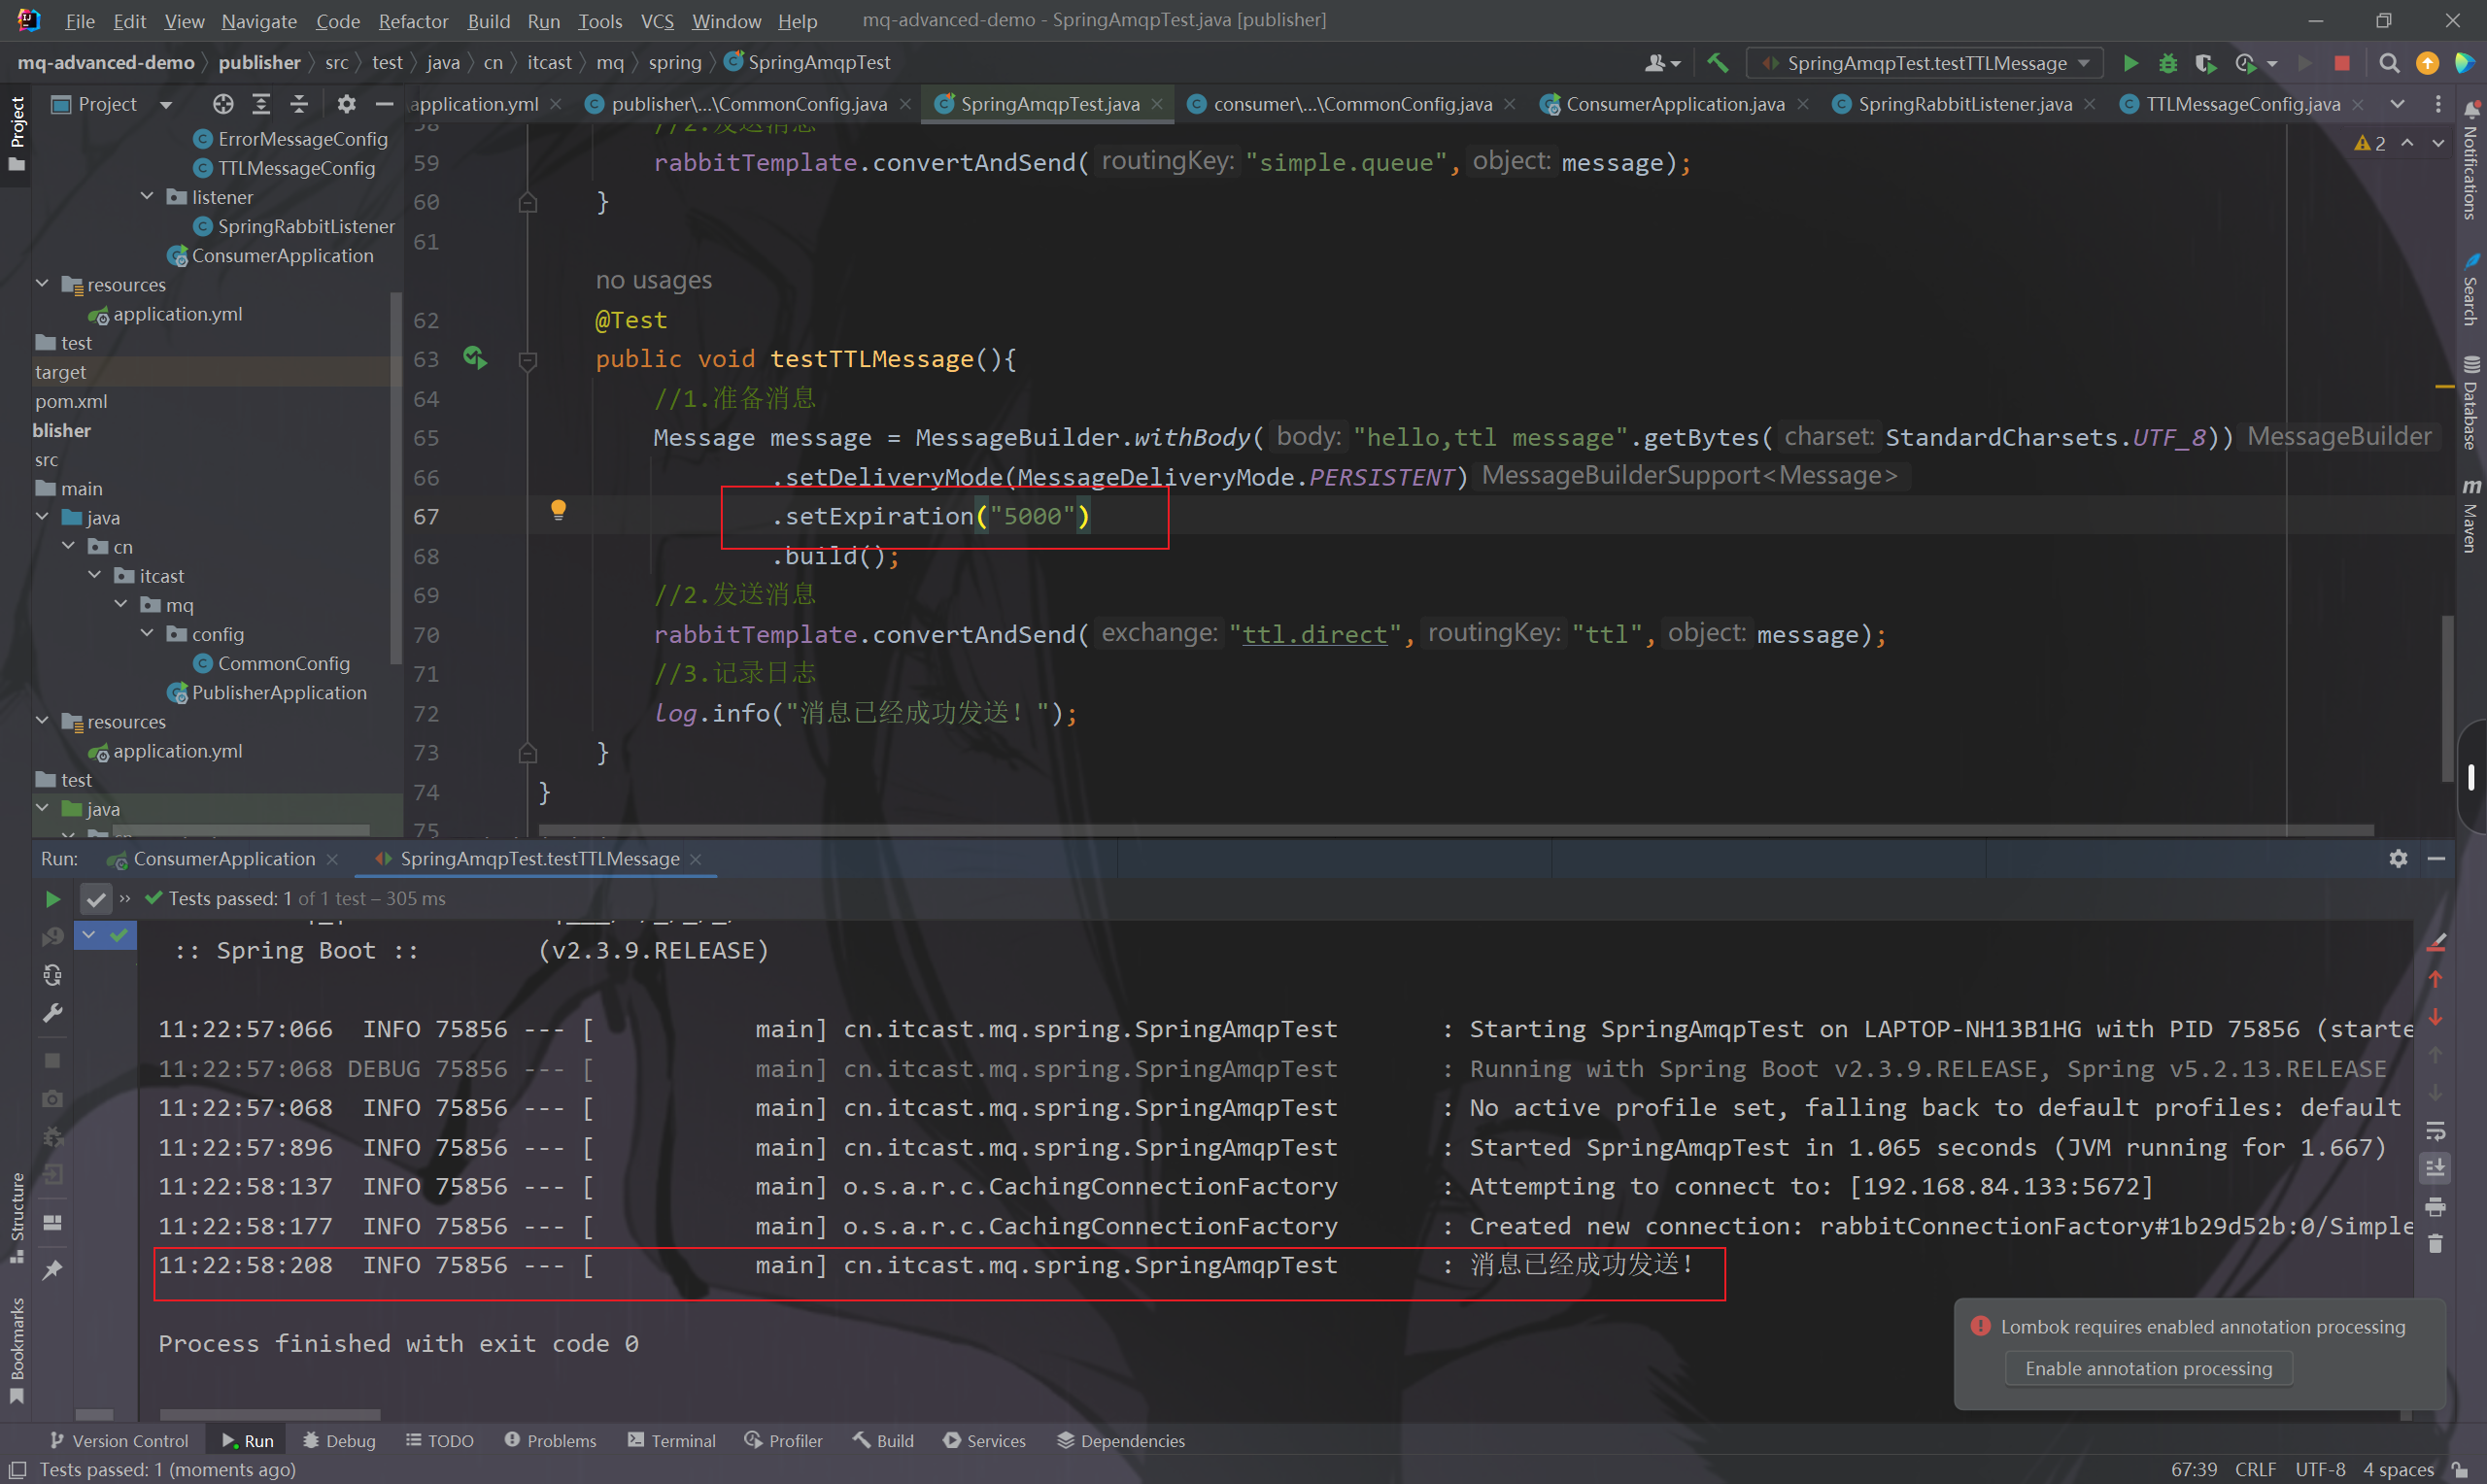Toggle Show Passed tests checkmark button
Image resolution: width=2487 pixels, height=1484 pixels.
(95, 899)
